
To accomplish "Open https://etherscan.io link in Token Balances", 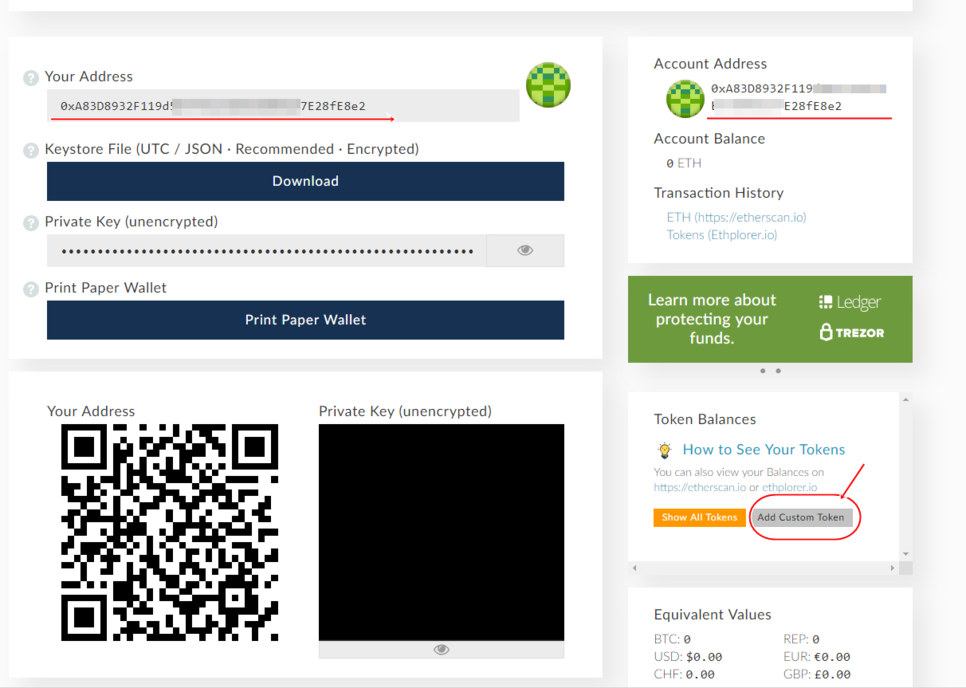I will click(700, 487).
